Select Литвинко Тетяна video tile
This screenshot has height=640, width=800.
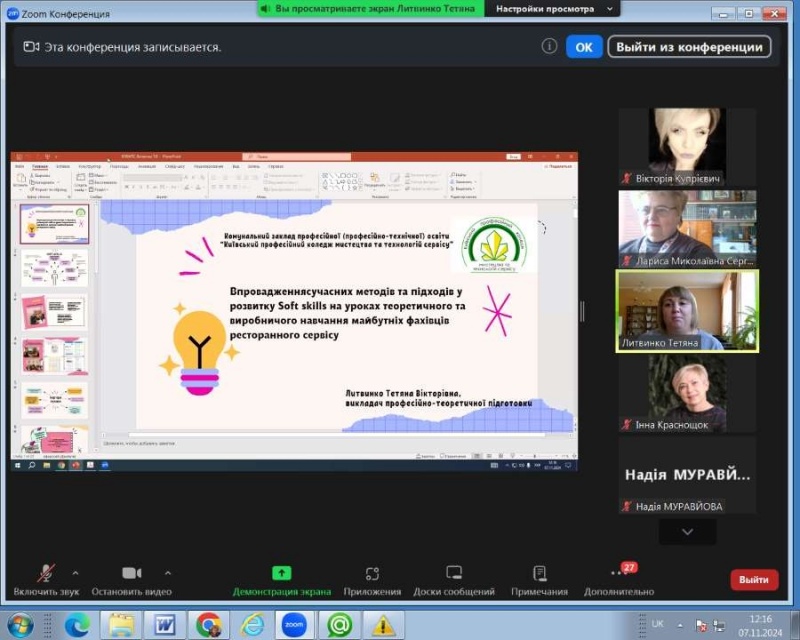[x=687, y=311]
